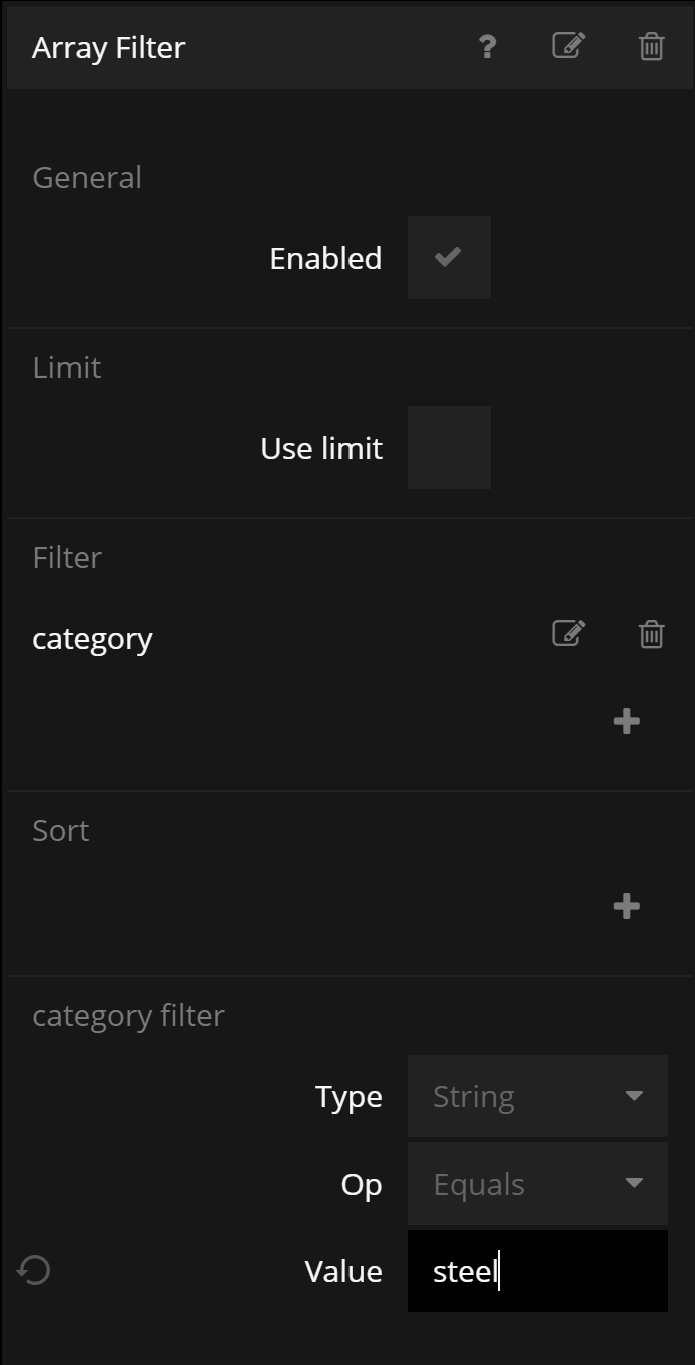Select the category item in Filter list
Viewport: 695px width, 1365px height.
click(92, 638)
